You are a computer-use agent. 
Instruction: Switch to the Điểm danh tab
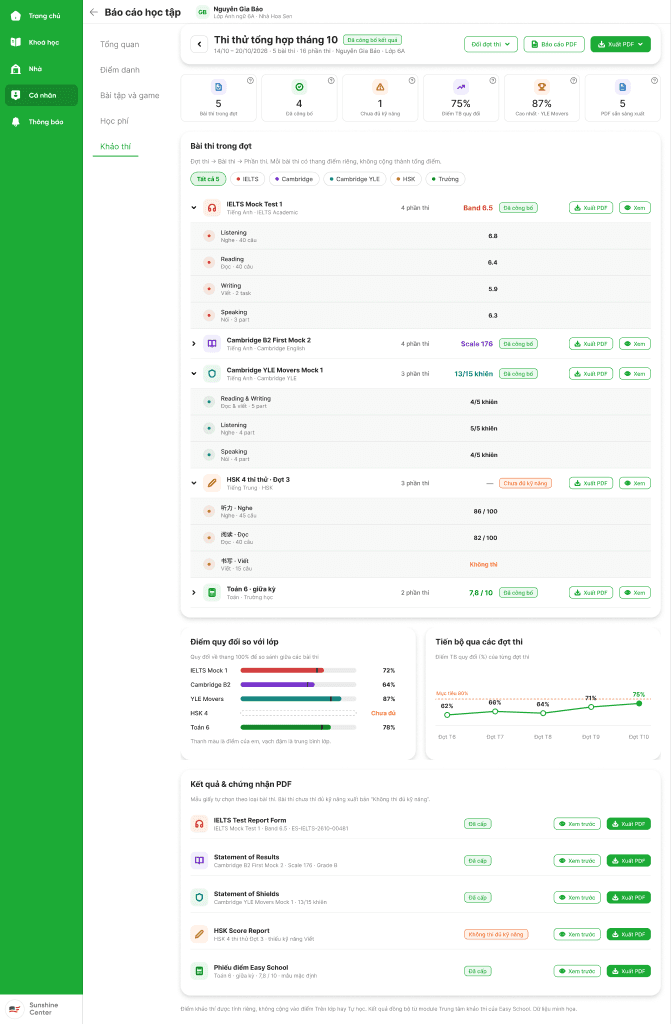tap(120, 70)
